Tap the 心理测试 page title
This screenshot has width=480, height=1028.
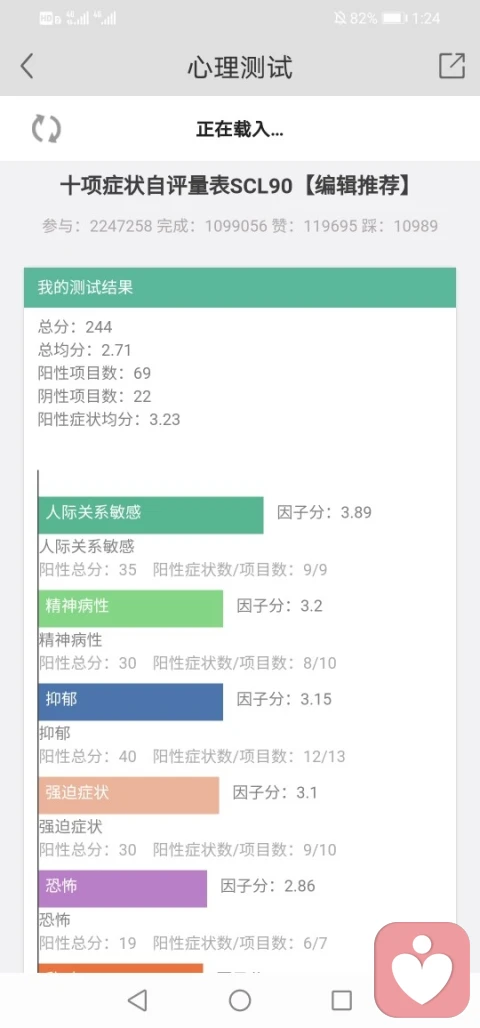[240, 67]
